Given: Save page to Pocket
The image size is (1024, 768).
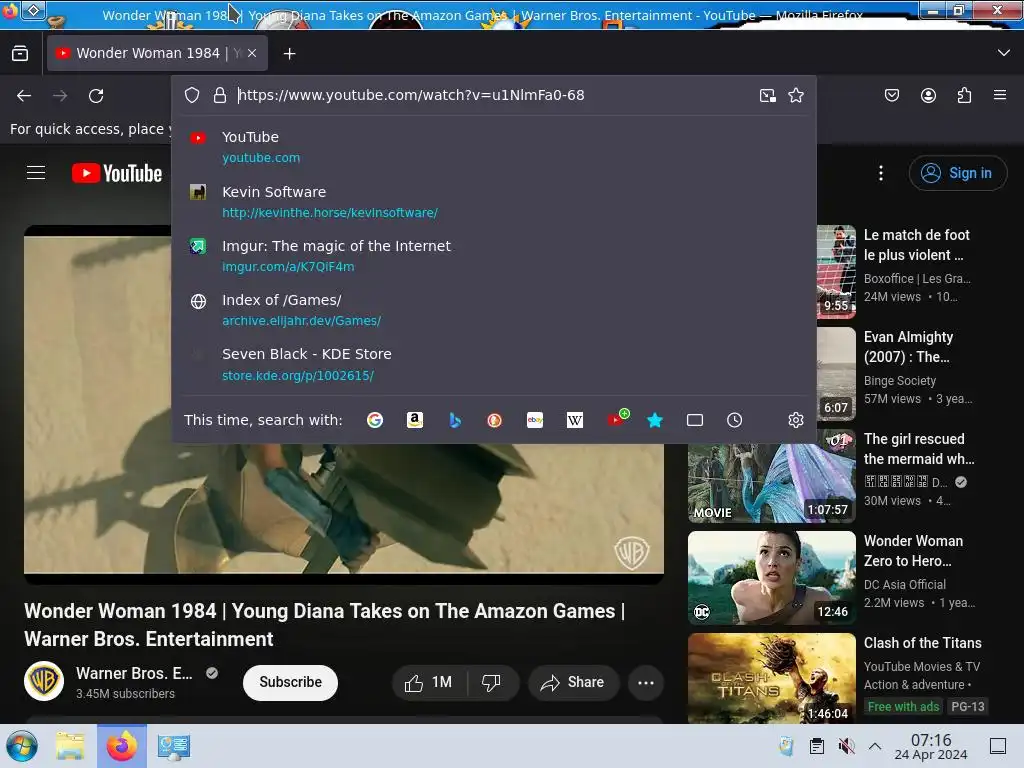Looking at the screenshot, I should click(x=891, y=95).
